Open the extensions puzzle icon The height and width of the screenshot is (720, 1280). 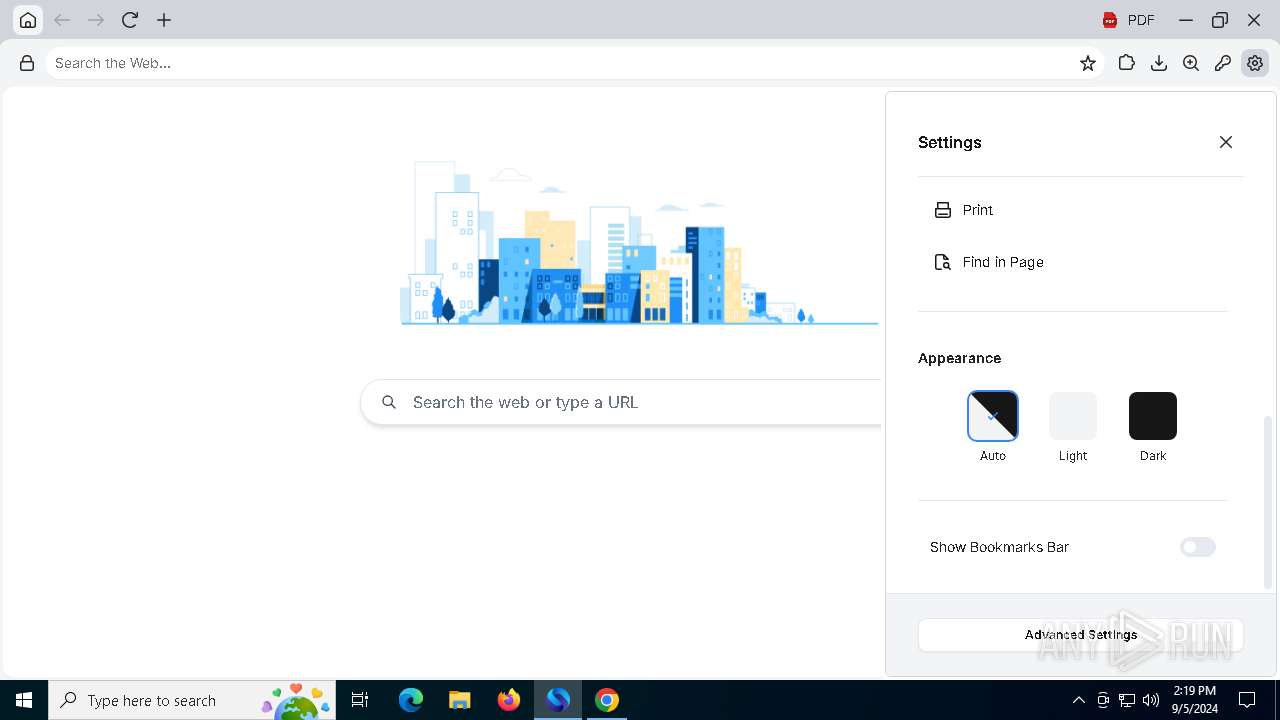[x=1127, y=63]
